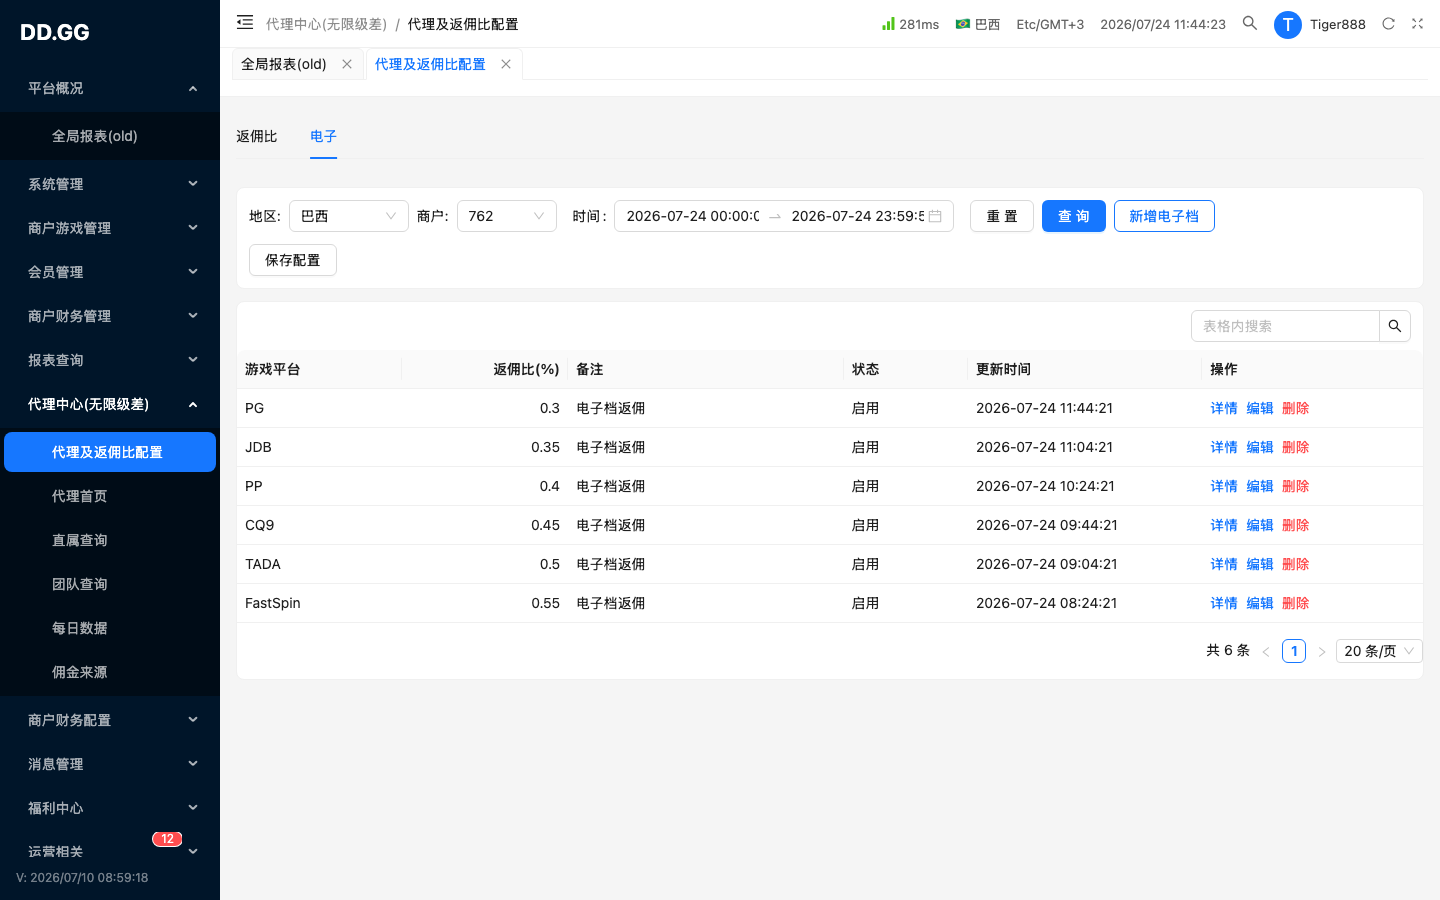The height and width of the screenshot is (900, 1440).
Task: Click 新增电子档 button
Action: point(1164,216)
